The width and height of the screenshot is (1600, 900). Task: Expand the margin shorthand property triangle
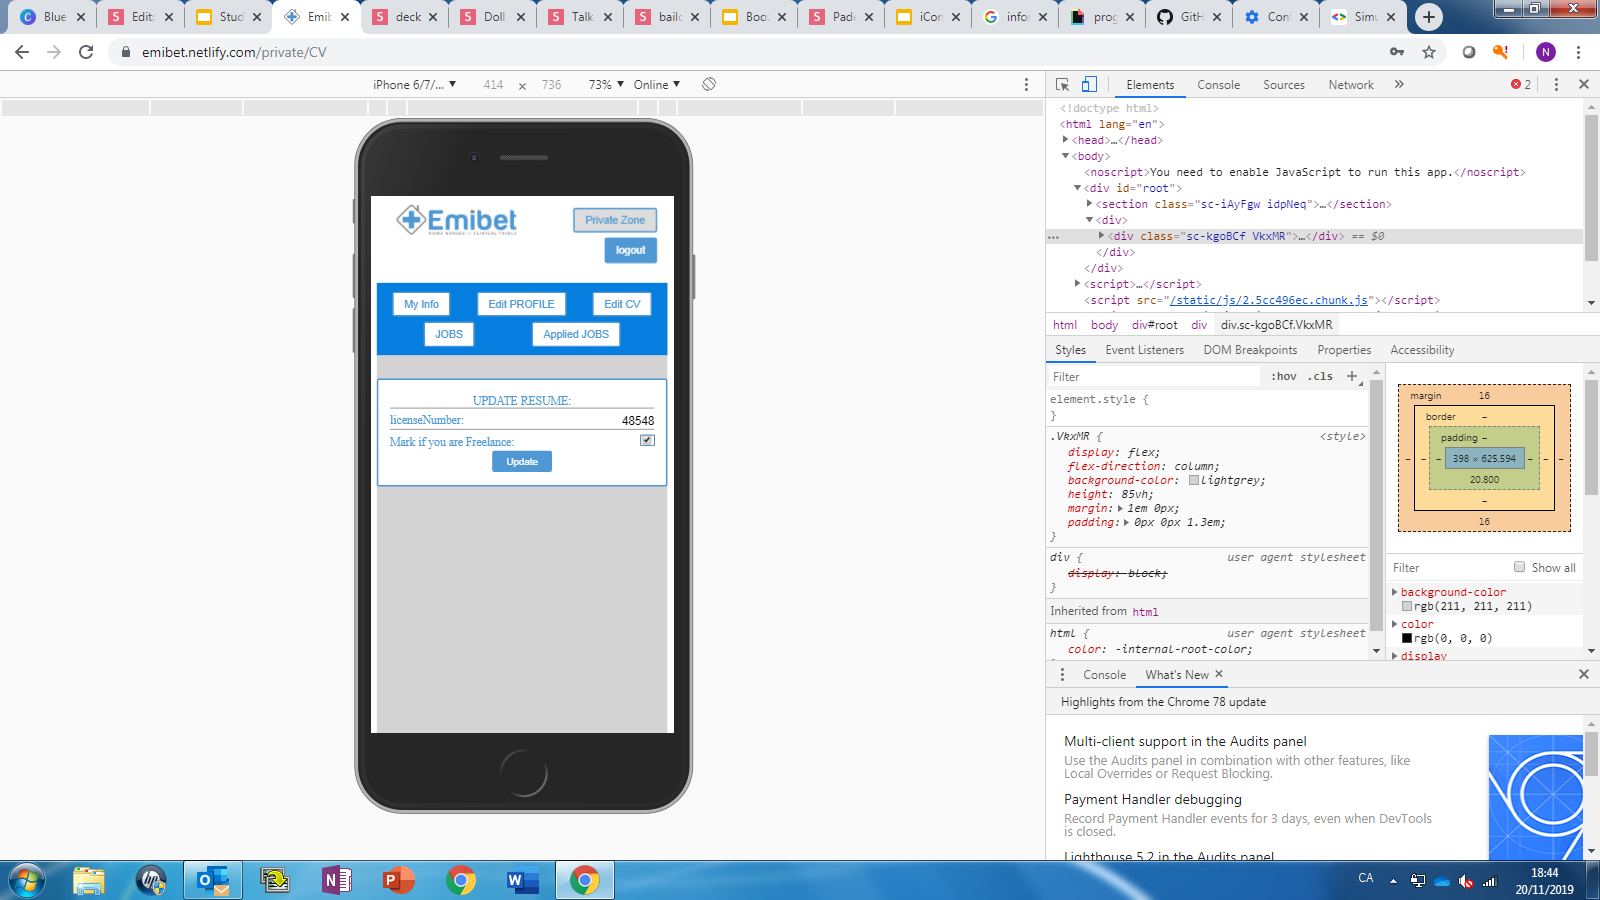coord(1121,508)
